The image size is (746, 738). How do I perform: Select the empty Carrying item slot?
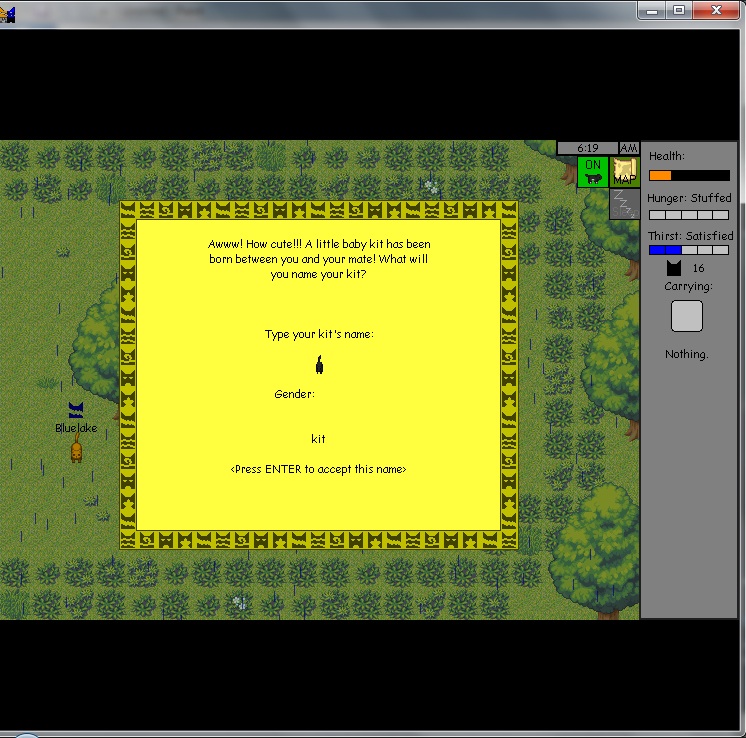686,316
